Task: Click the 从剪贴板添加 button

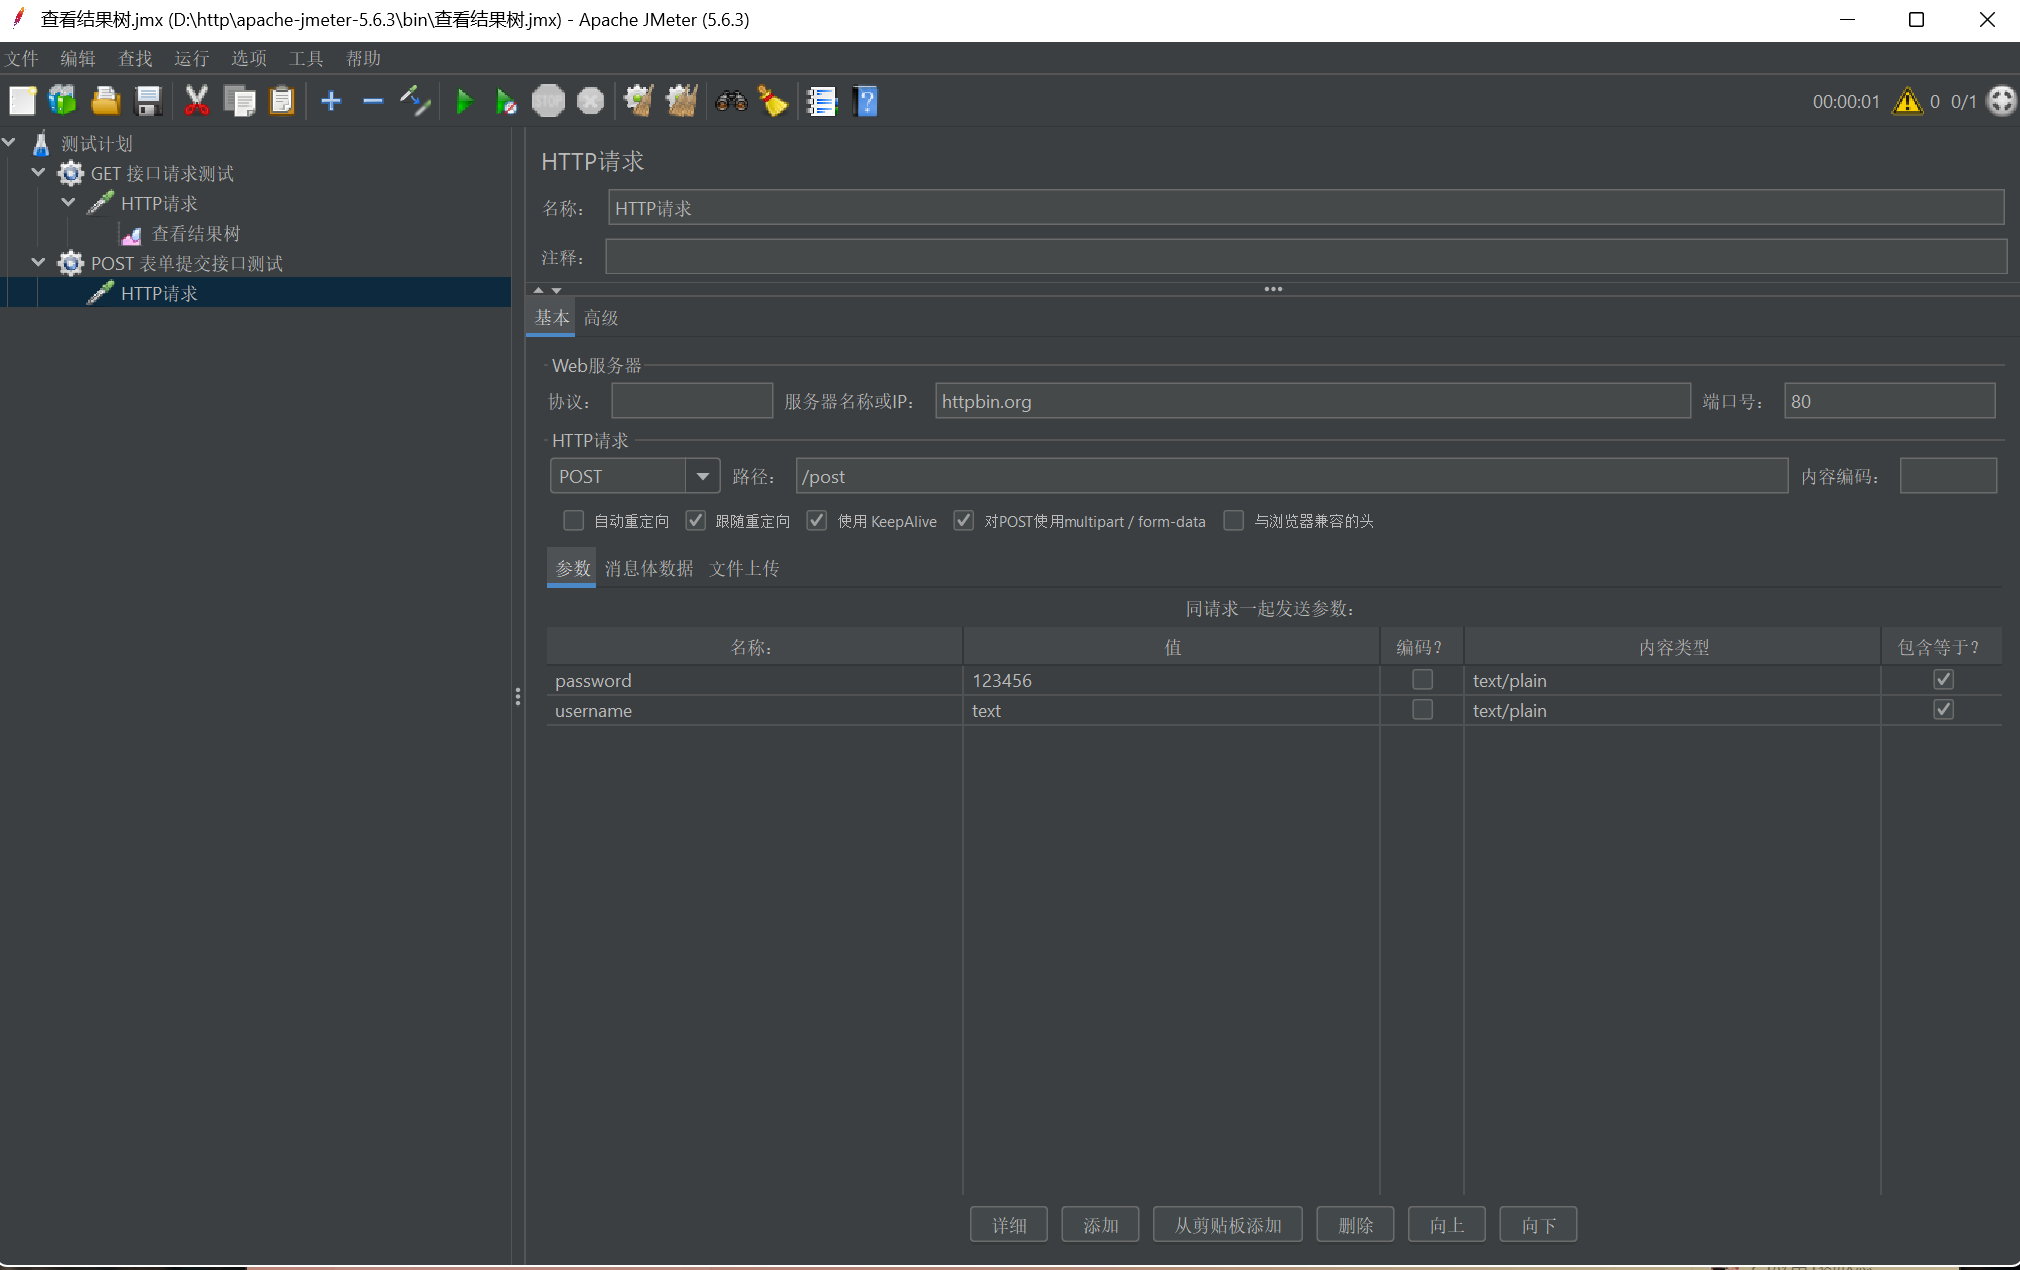Action: click(1227, 1224)
